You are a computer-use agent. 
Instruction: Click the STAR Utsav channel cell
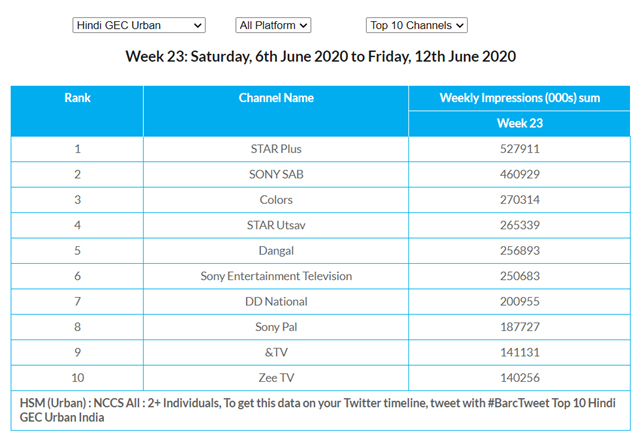276,225
